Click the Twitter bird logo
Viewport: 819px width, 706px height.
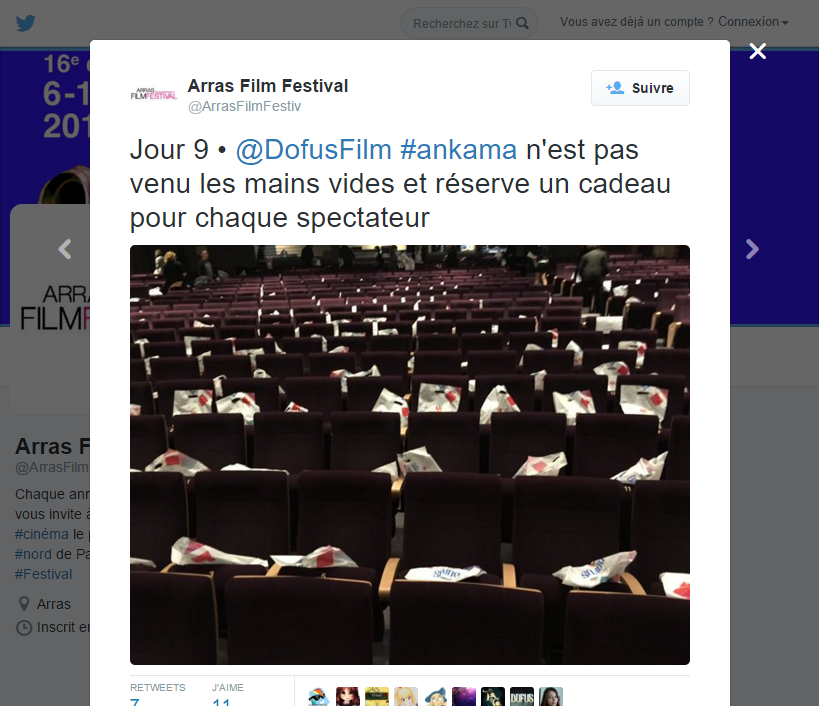pyautogui.click(x=25, y=23)
